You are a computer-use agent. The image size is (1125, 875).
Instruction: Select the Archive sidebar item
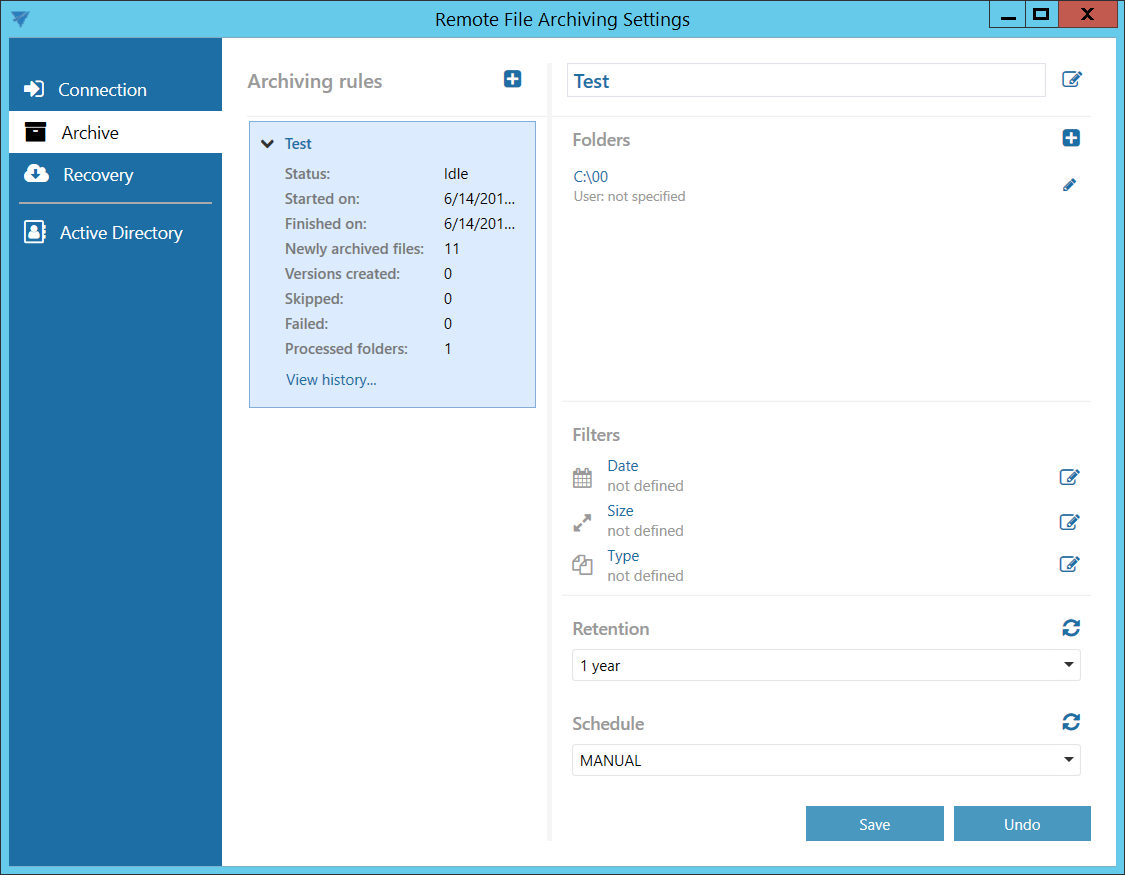click(90, 133)
